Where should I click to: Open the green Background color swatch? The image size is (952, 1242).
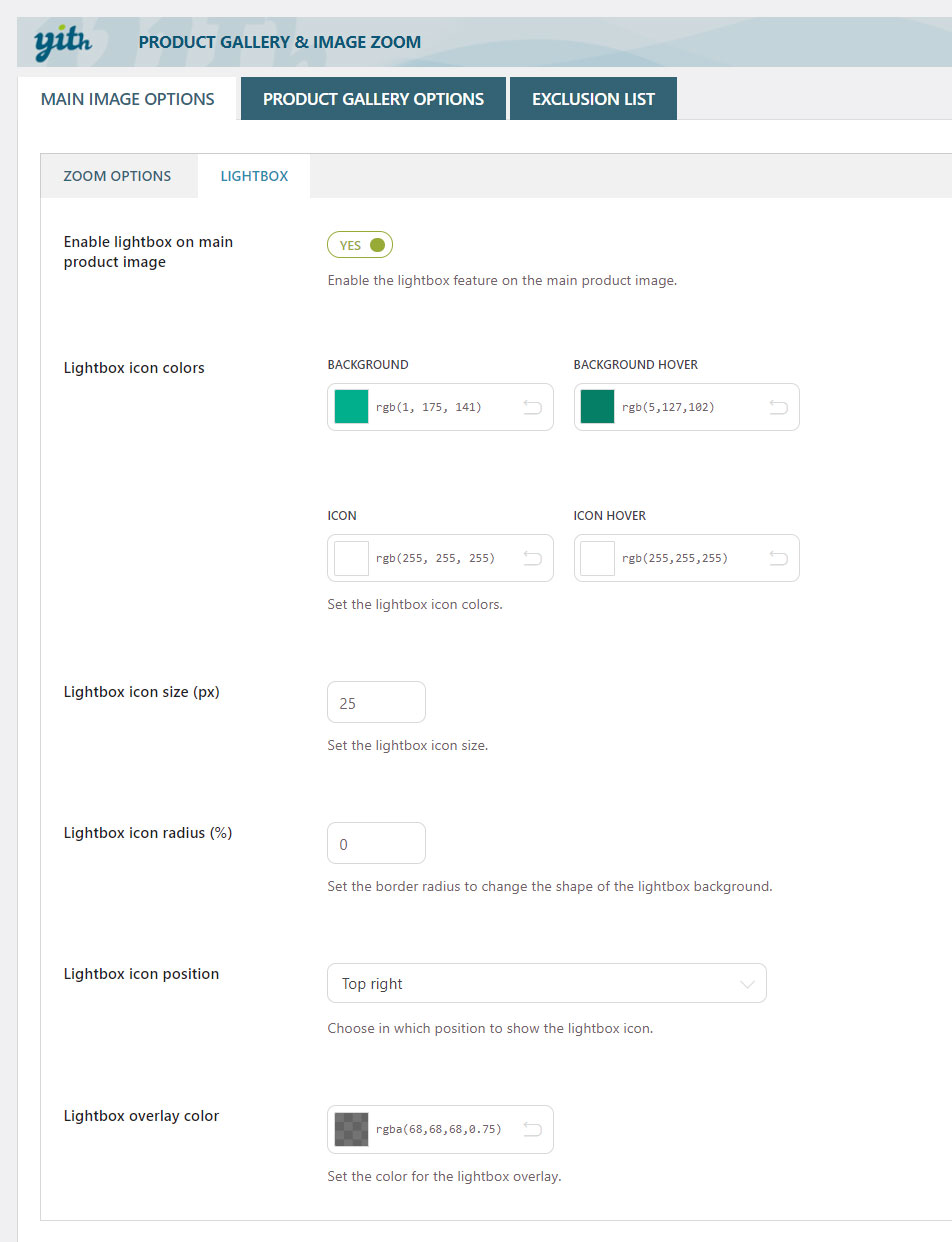tap(351, 407)
